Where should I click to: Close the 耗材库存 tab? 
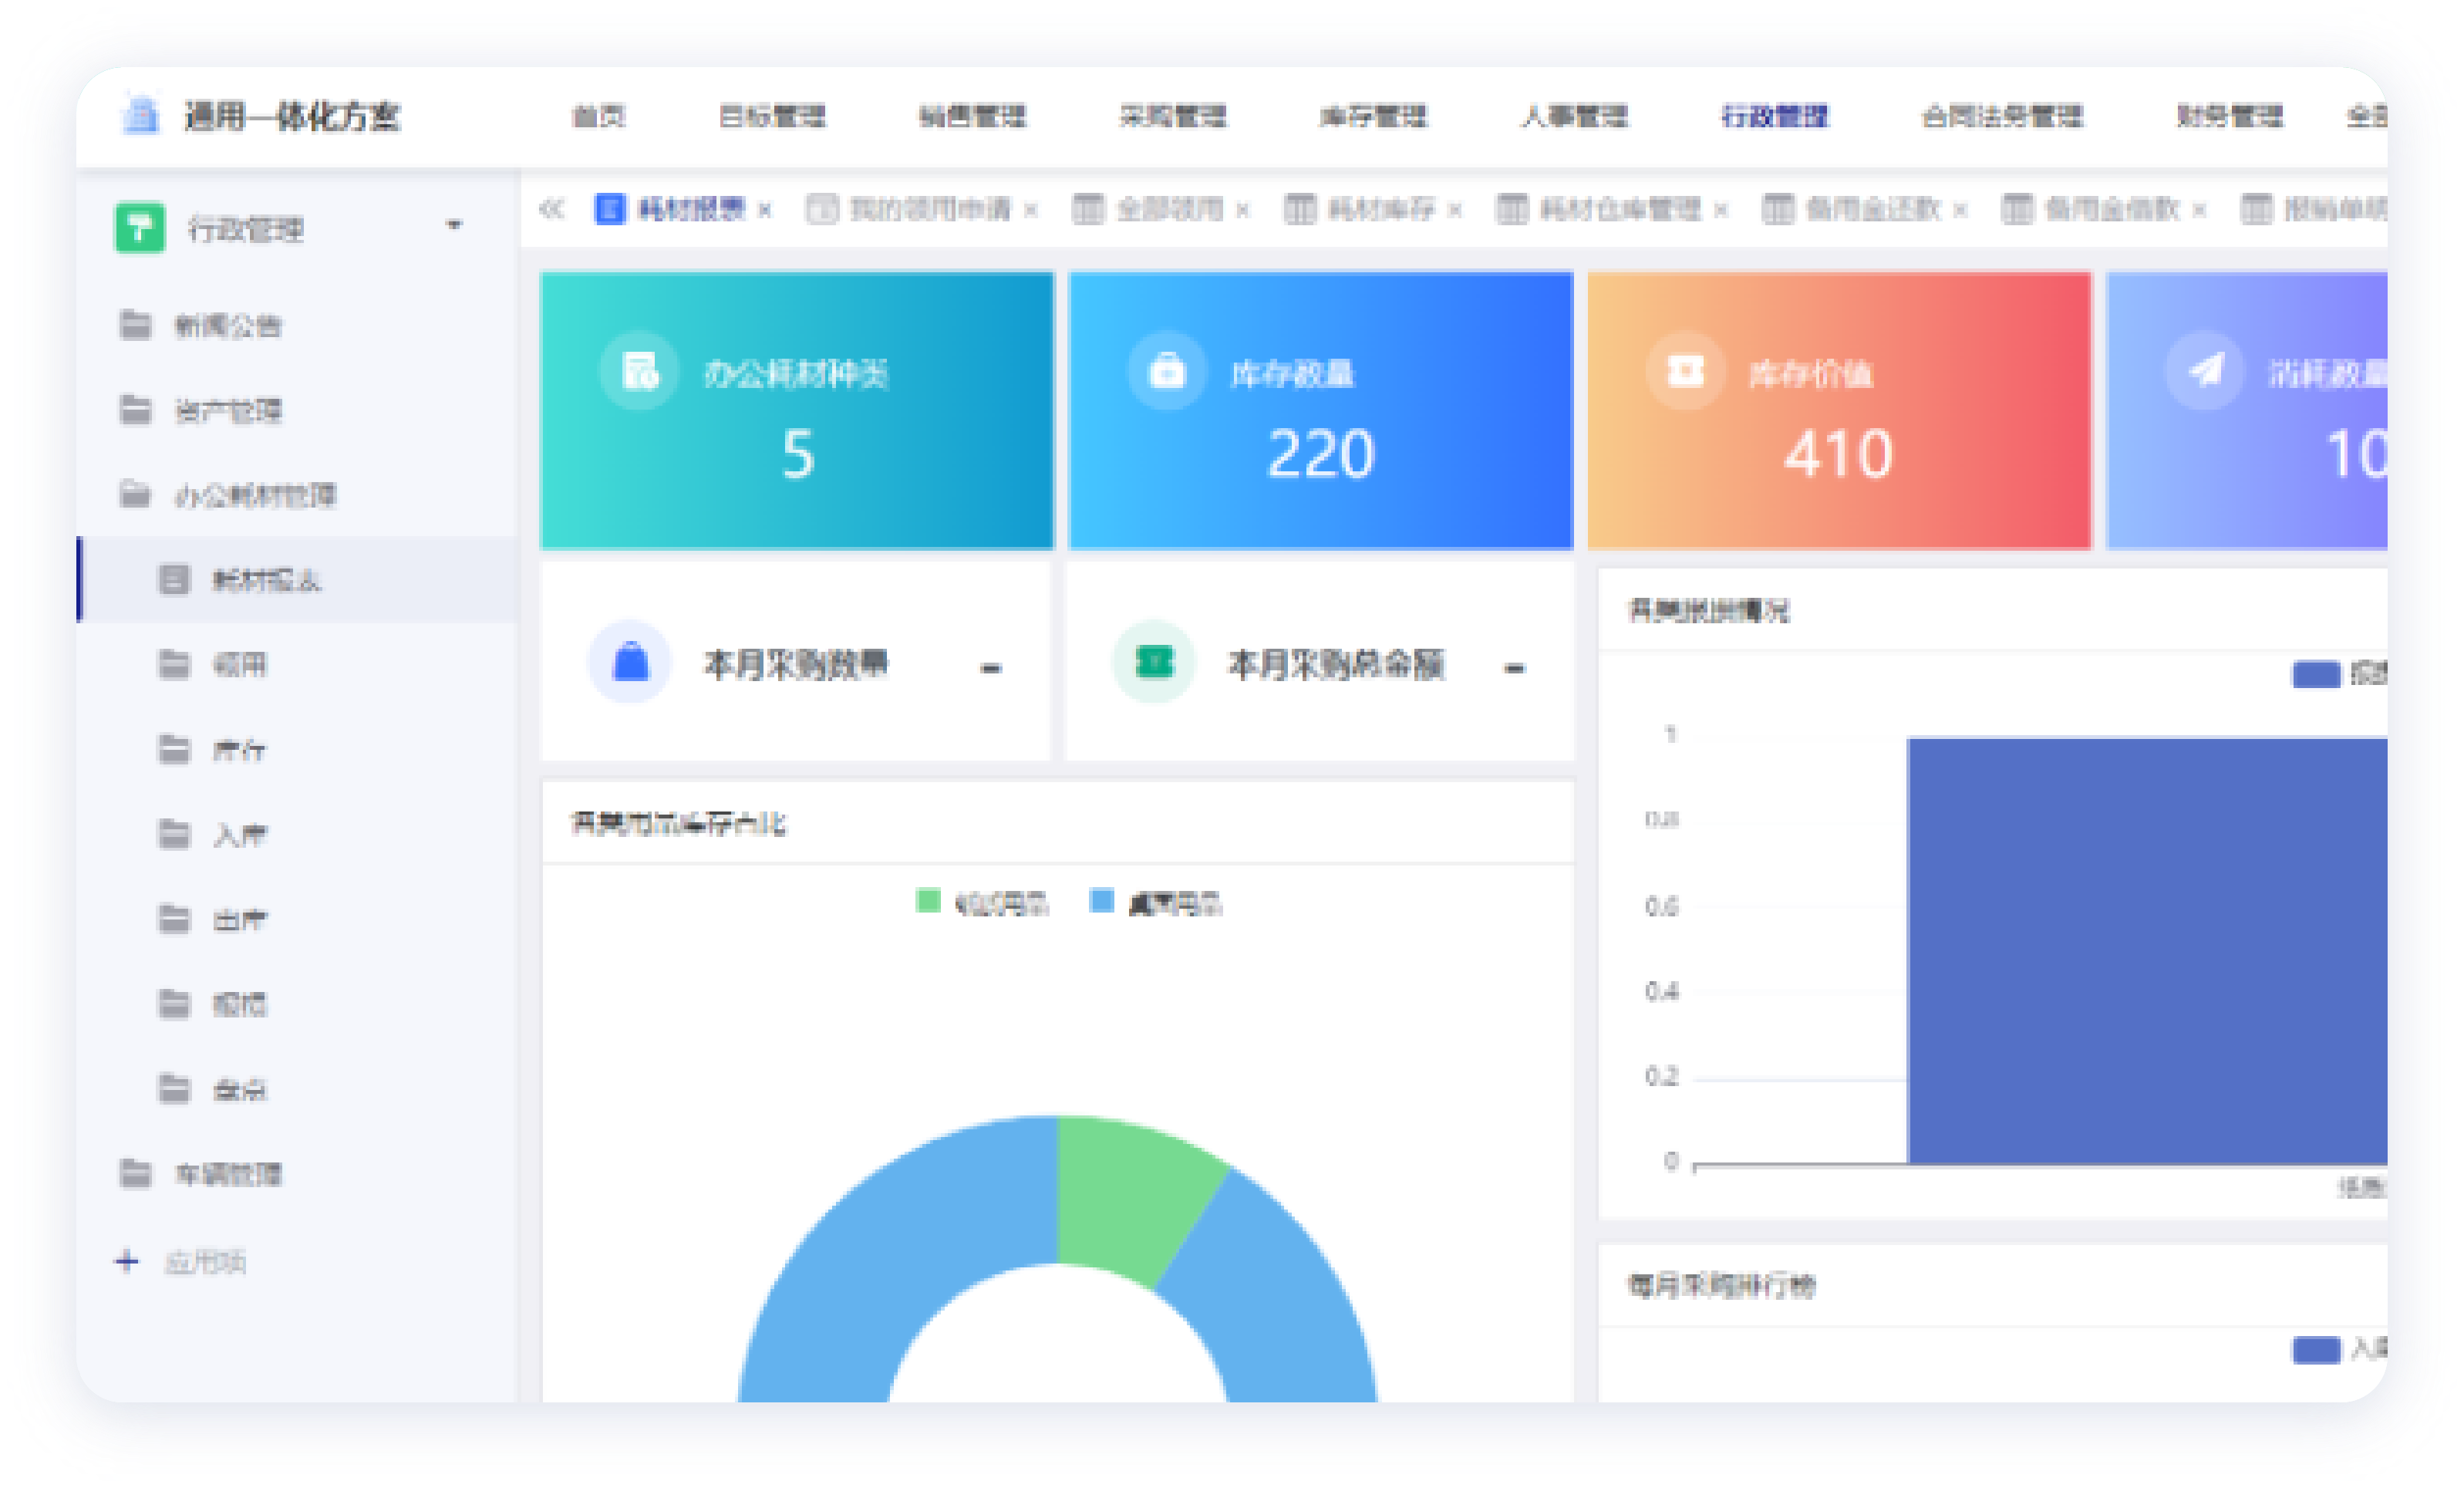pos(1455,210)
